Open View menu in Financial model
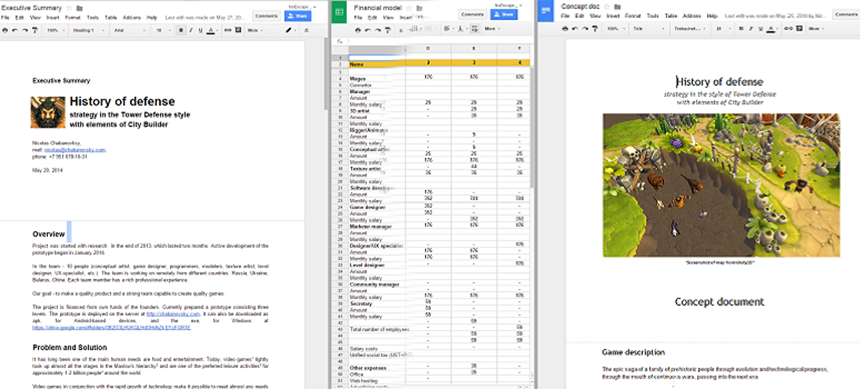860x389 pixels. coord(388,18)
